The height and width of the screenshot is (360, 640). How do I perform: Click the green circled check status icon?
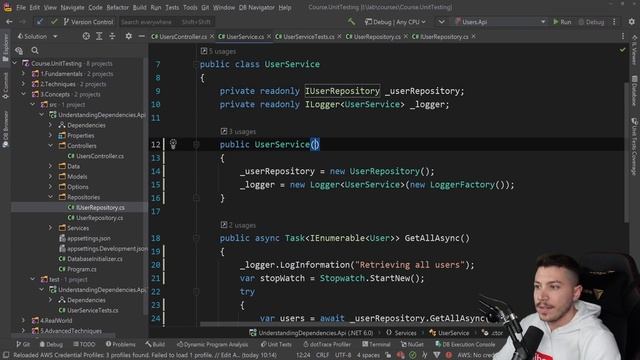click(x=412, y=355)
